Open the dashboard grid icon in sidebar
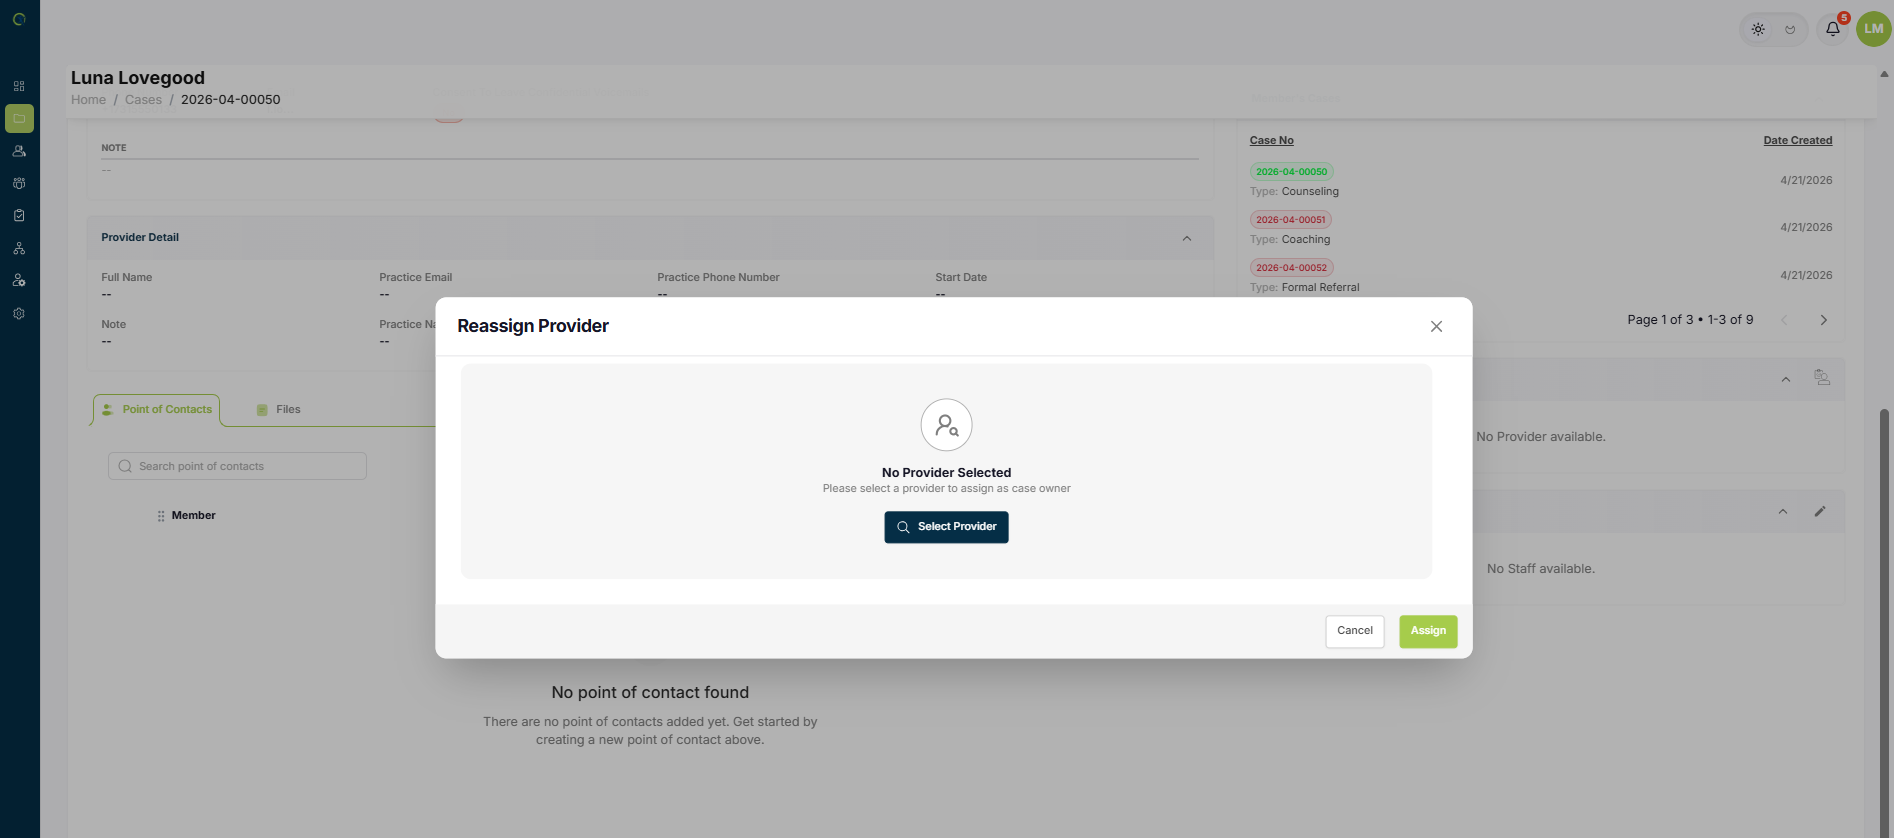This screenshot has width=1894, height=838. tap(19, 86)
